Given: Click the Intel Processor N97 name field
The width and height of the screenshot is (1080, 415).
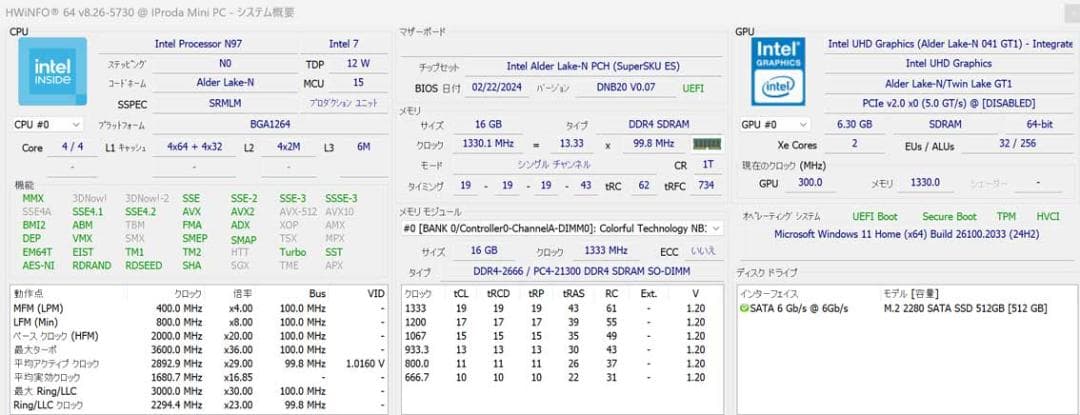Looking at the screenshot, I should (198, 43).
